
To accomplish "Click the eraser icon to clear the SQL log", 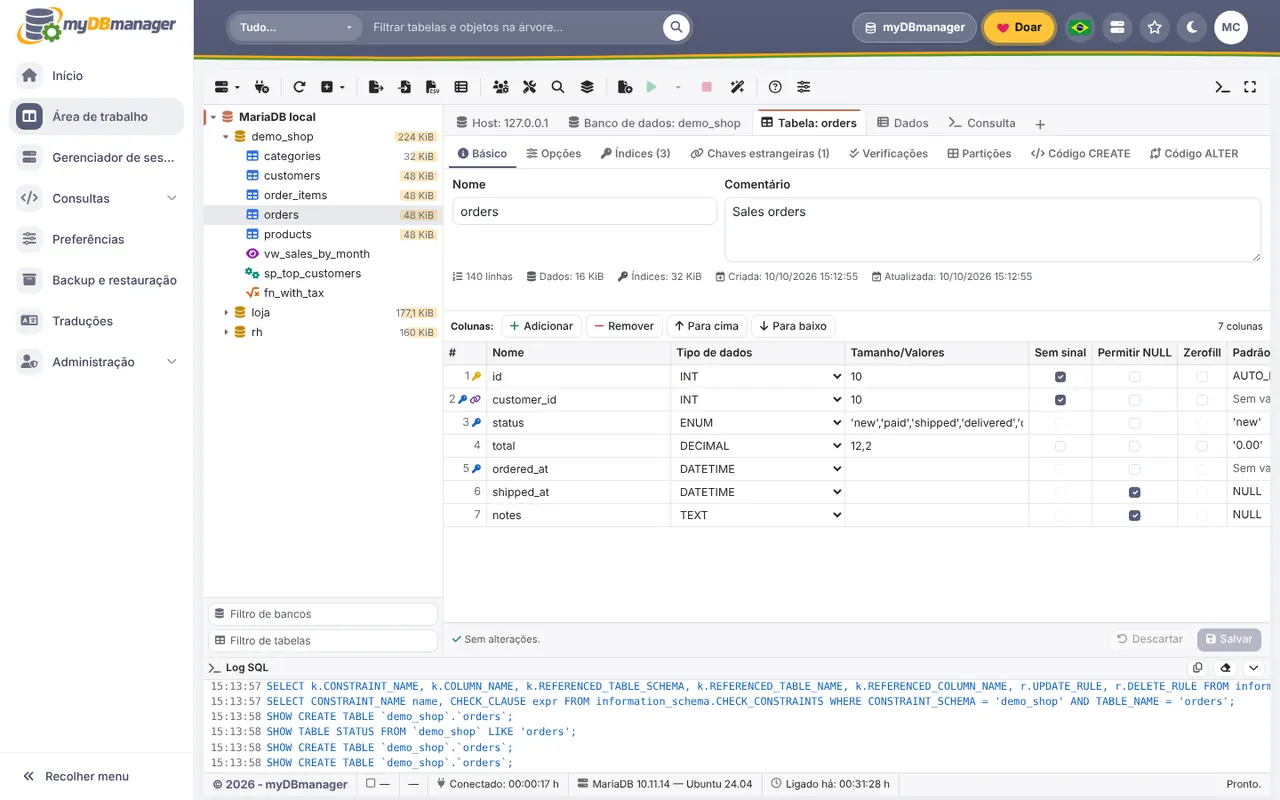I will (x=1226, y=668).
